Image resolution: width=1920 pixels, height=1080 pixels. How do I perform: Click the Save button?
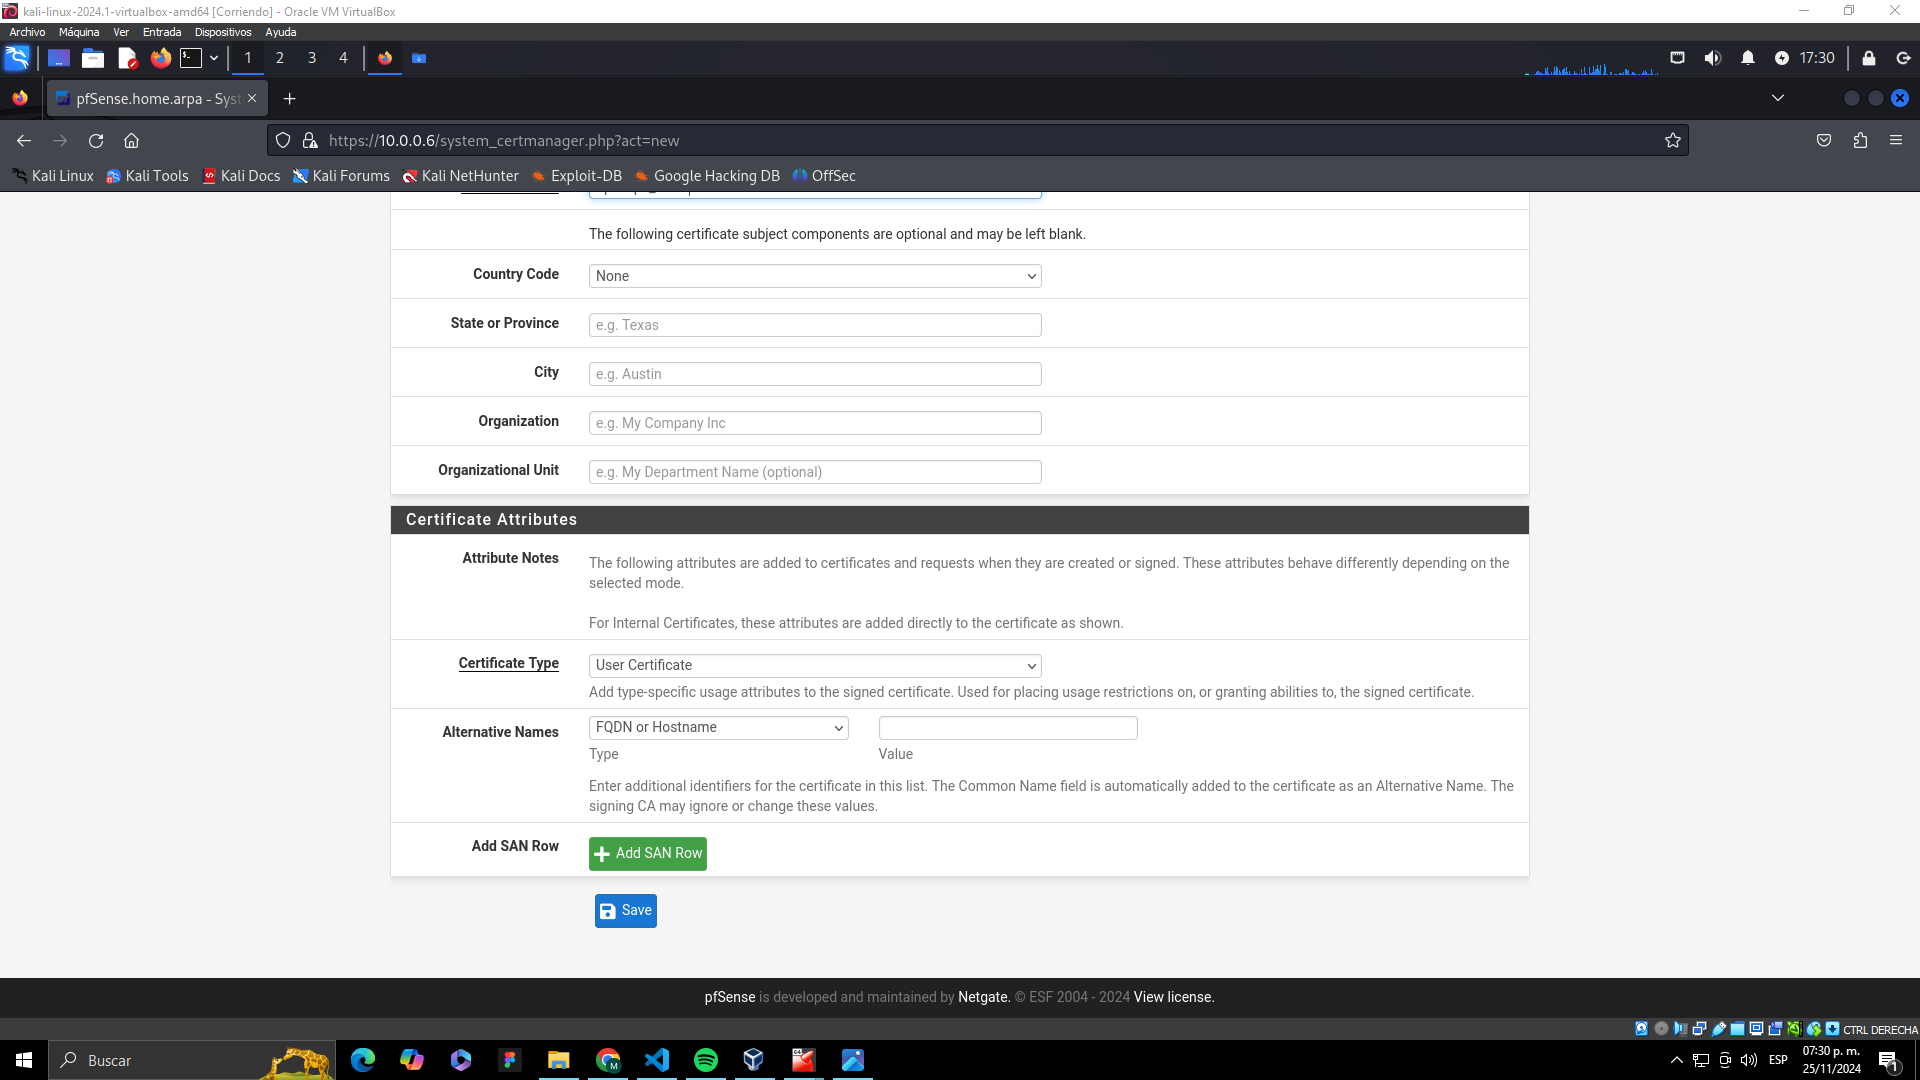[625, 910]
